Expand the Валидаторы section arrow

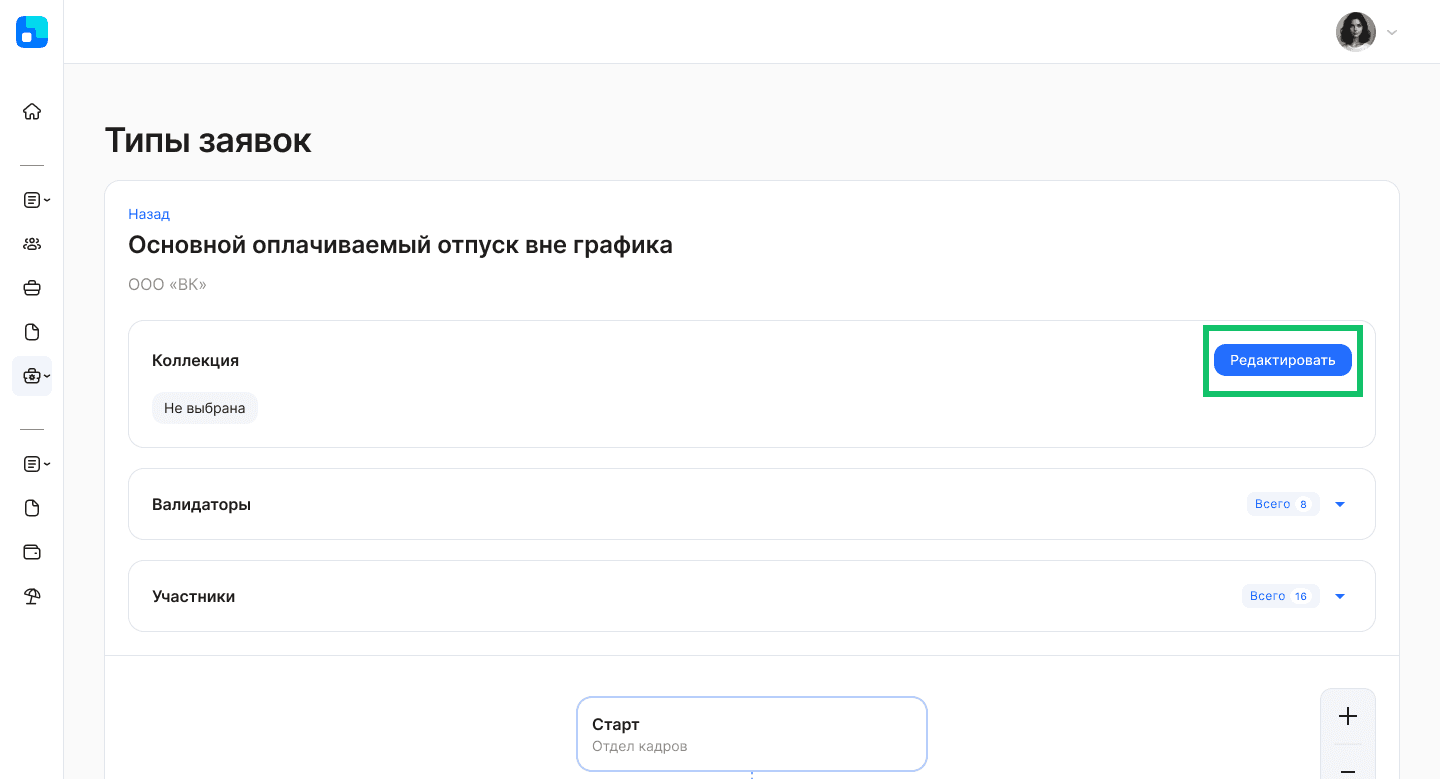click(x=1340, y=504)
